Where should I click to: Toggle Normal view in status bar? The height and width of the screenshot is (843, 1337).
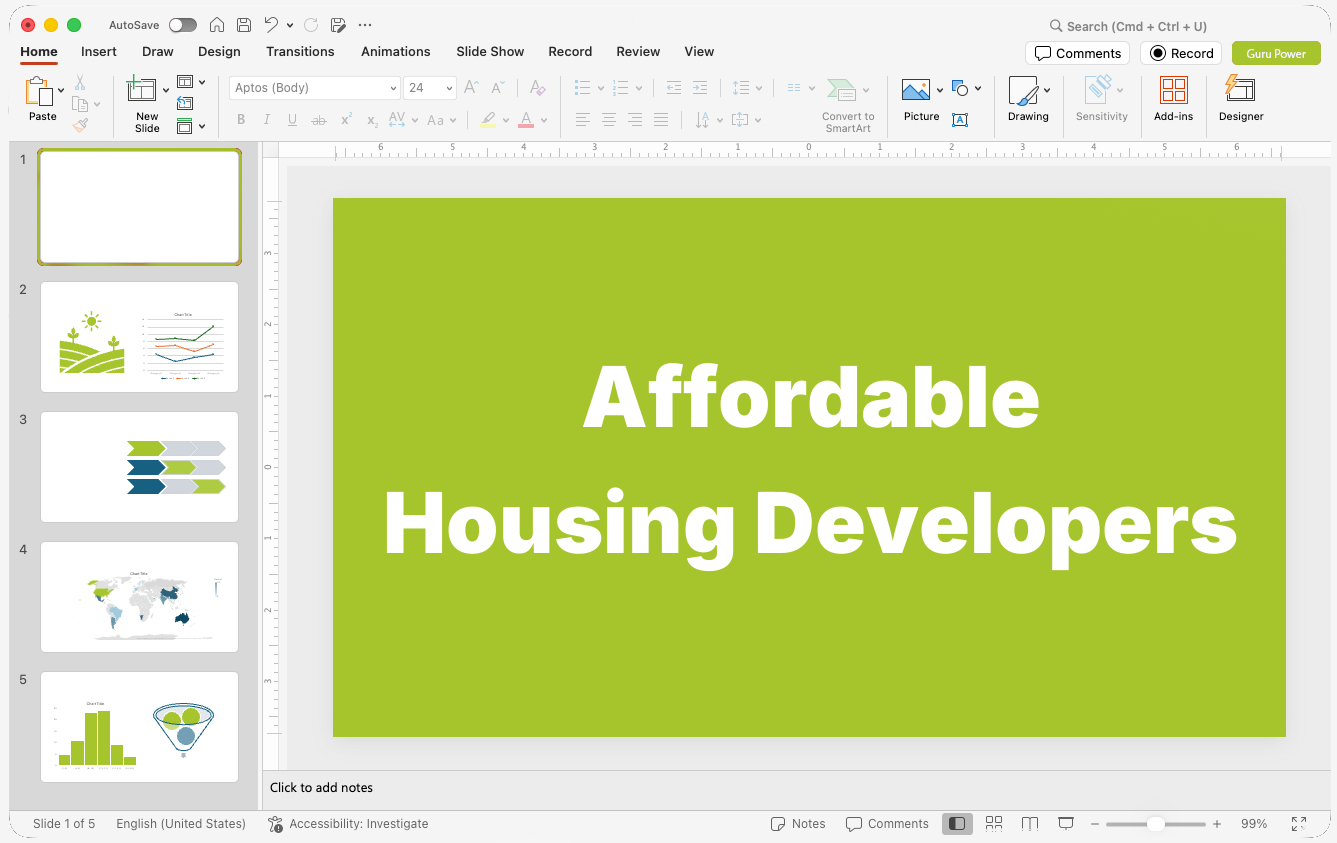[957, 824]
